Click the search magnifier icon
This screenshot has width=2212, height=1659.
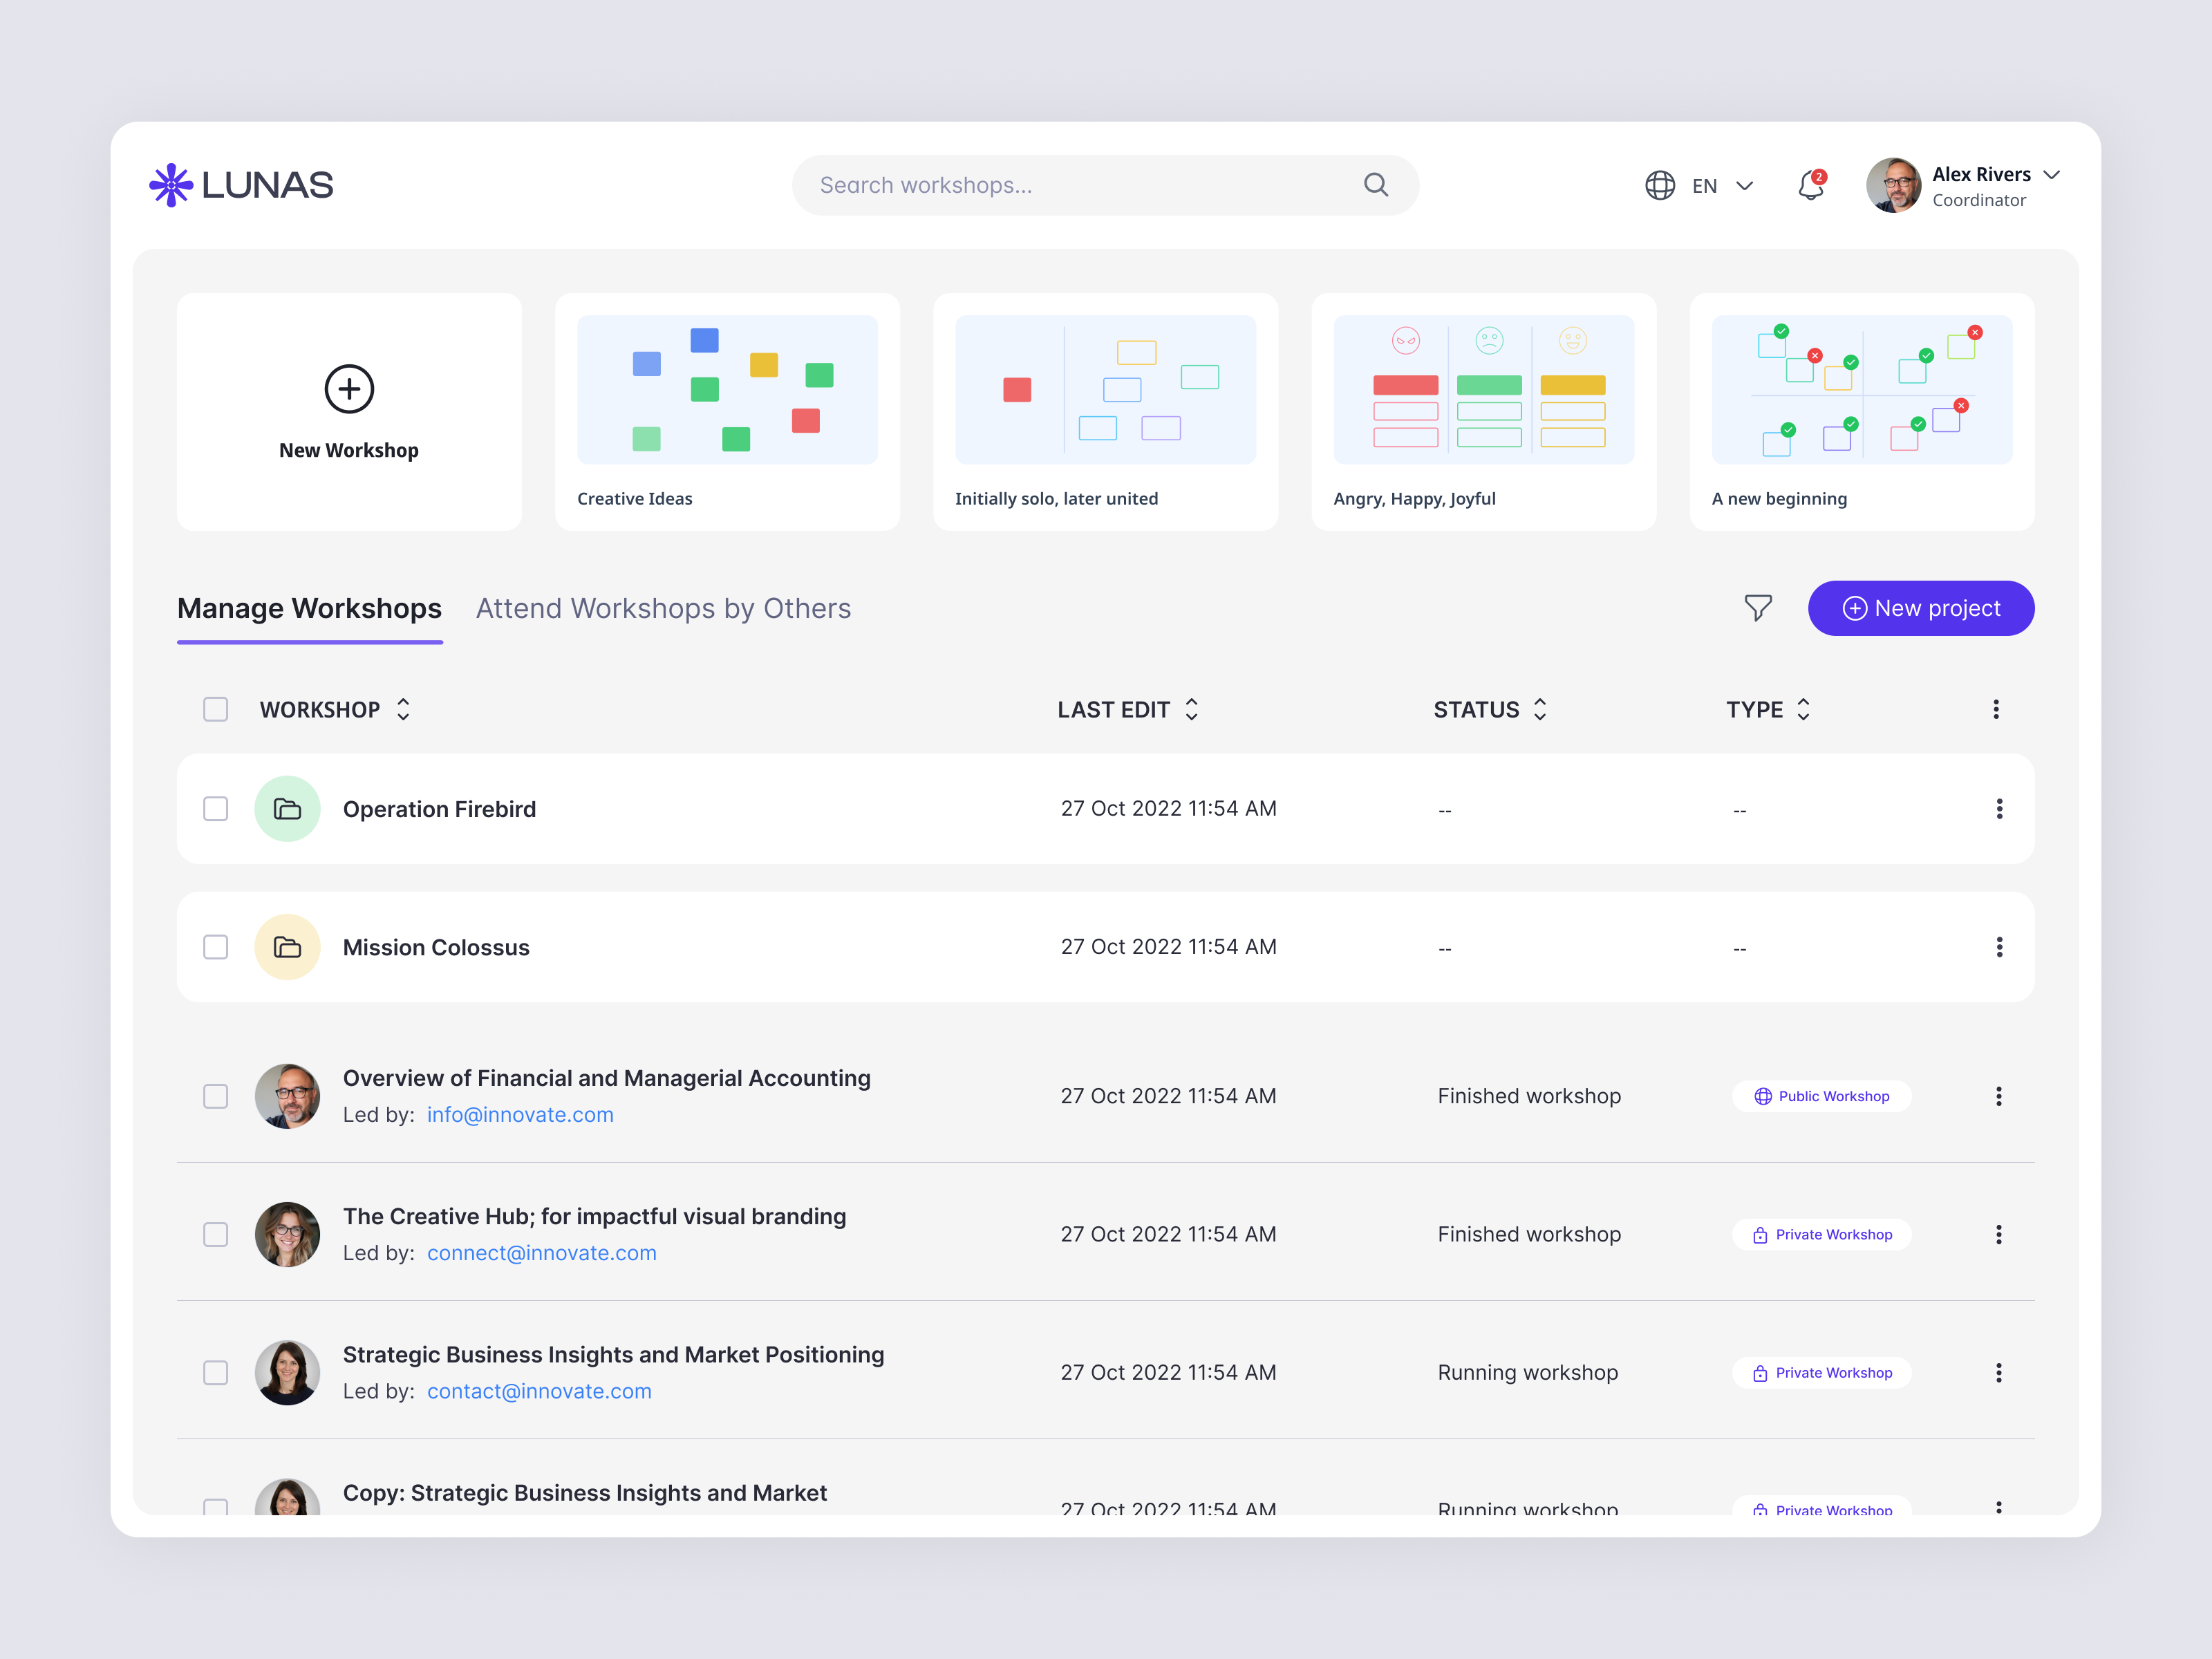(1376, 185)
